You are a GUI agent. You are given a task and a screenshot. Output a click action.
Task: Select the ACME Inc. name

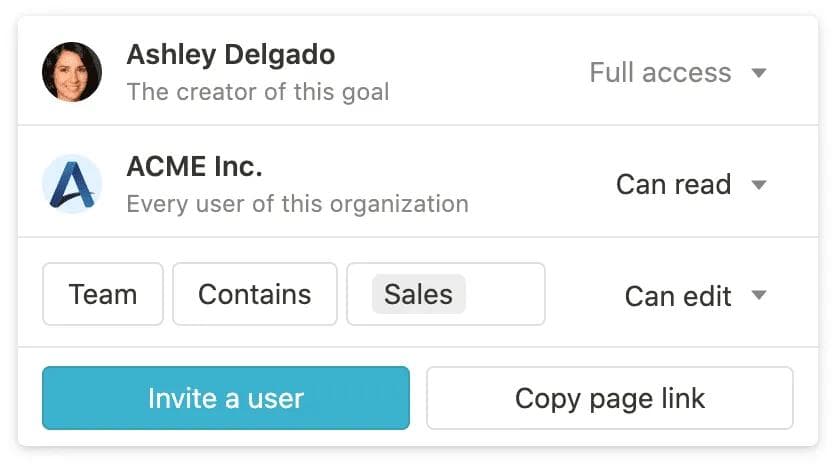click(x=194, y=166)
